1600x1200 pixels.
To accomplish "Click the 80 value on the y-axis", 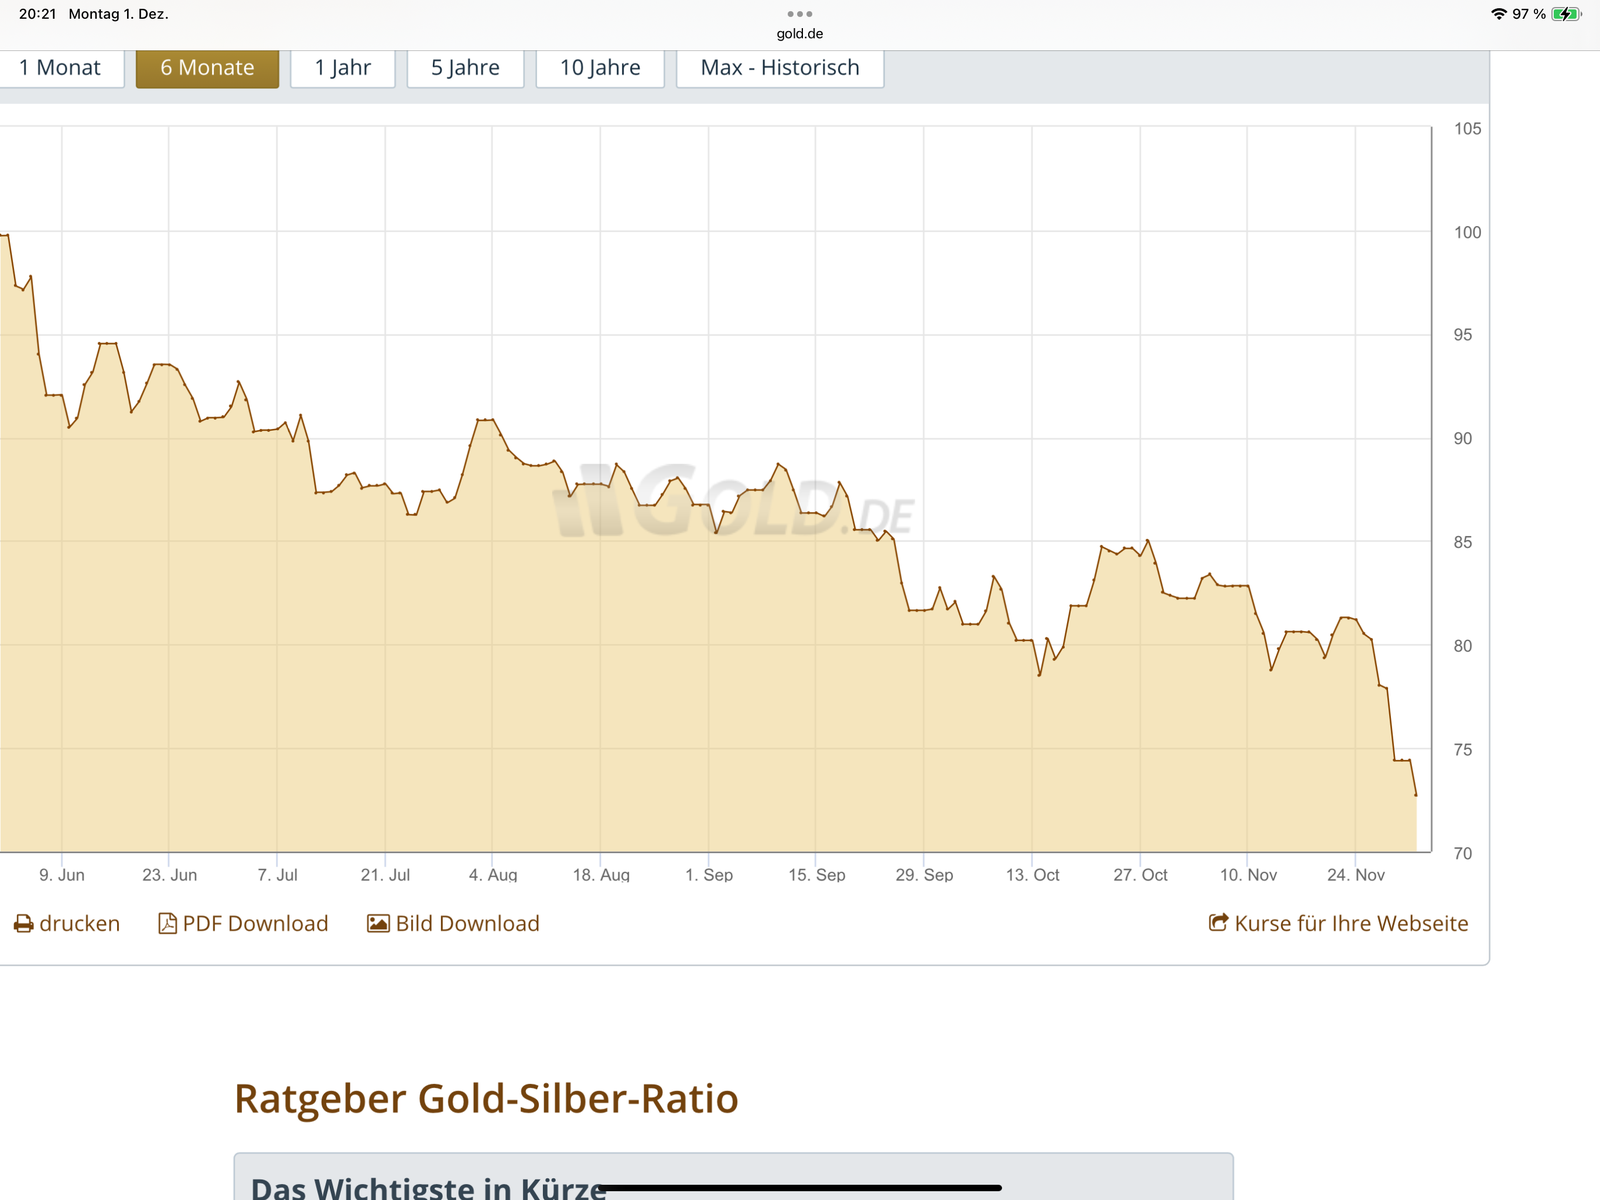I will tap(1463, 647).
